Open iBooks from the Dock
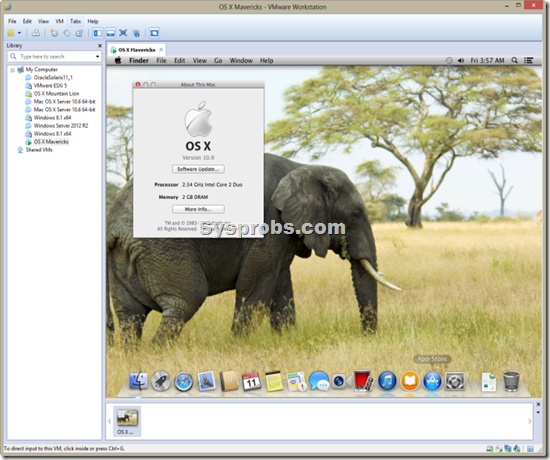550x460 pixels. point(410,381)
